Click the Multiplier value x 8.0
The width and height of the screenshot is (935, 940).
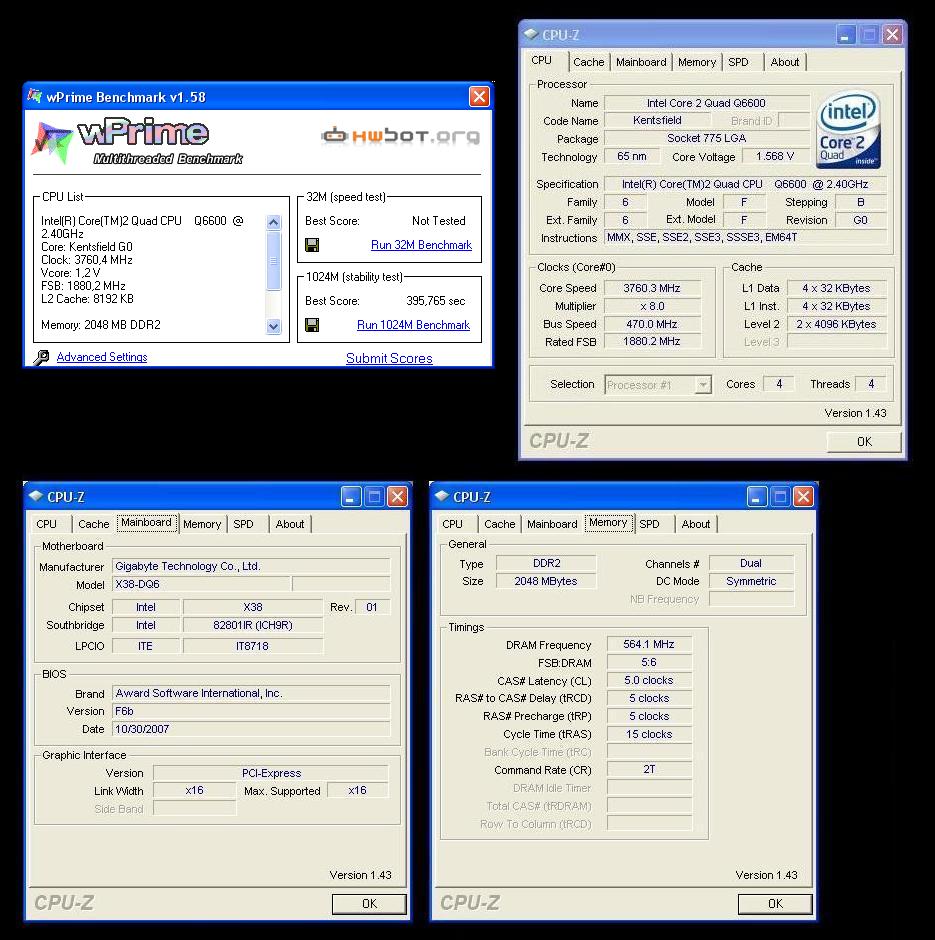tap(652, 306)
